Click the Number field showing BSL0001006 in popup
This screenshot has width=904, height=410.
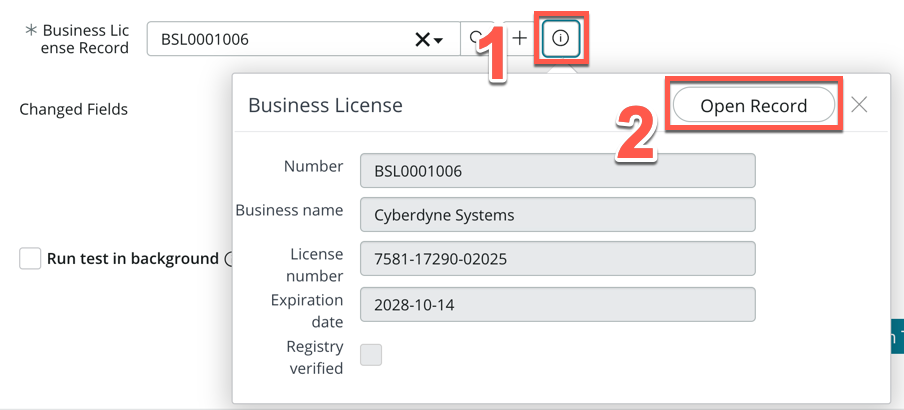pyautogui.click(x=557, y=171)
